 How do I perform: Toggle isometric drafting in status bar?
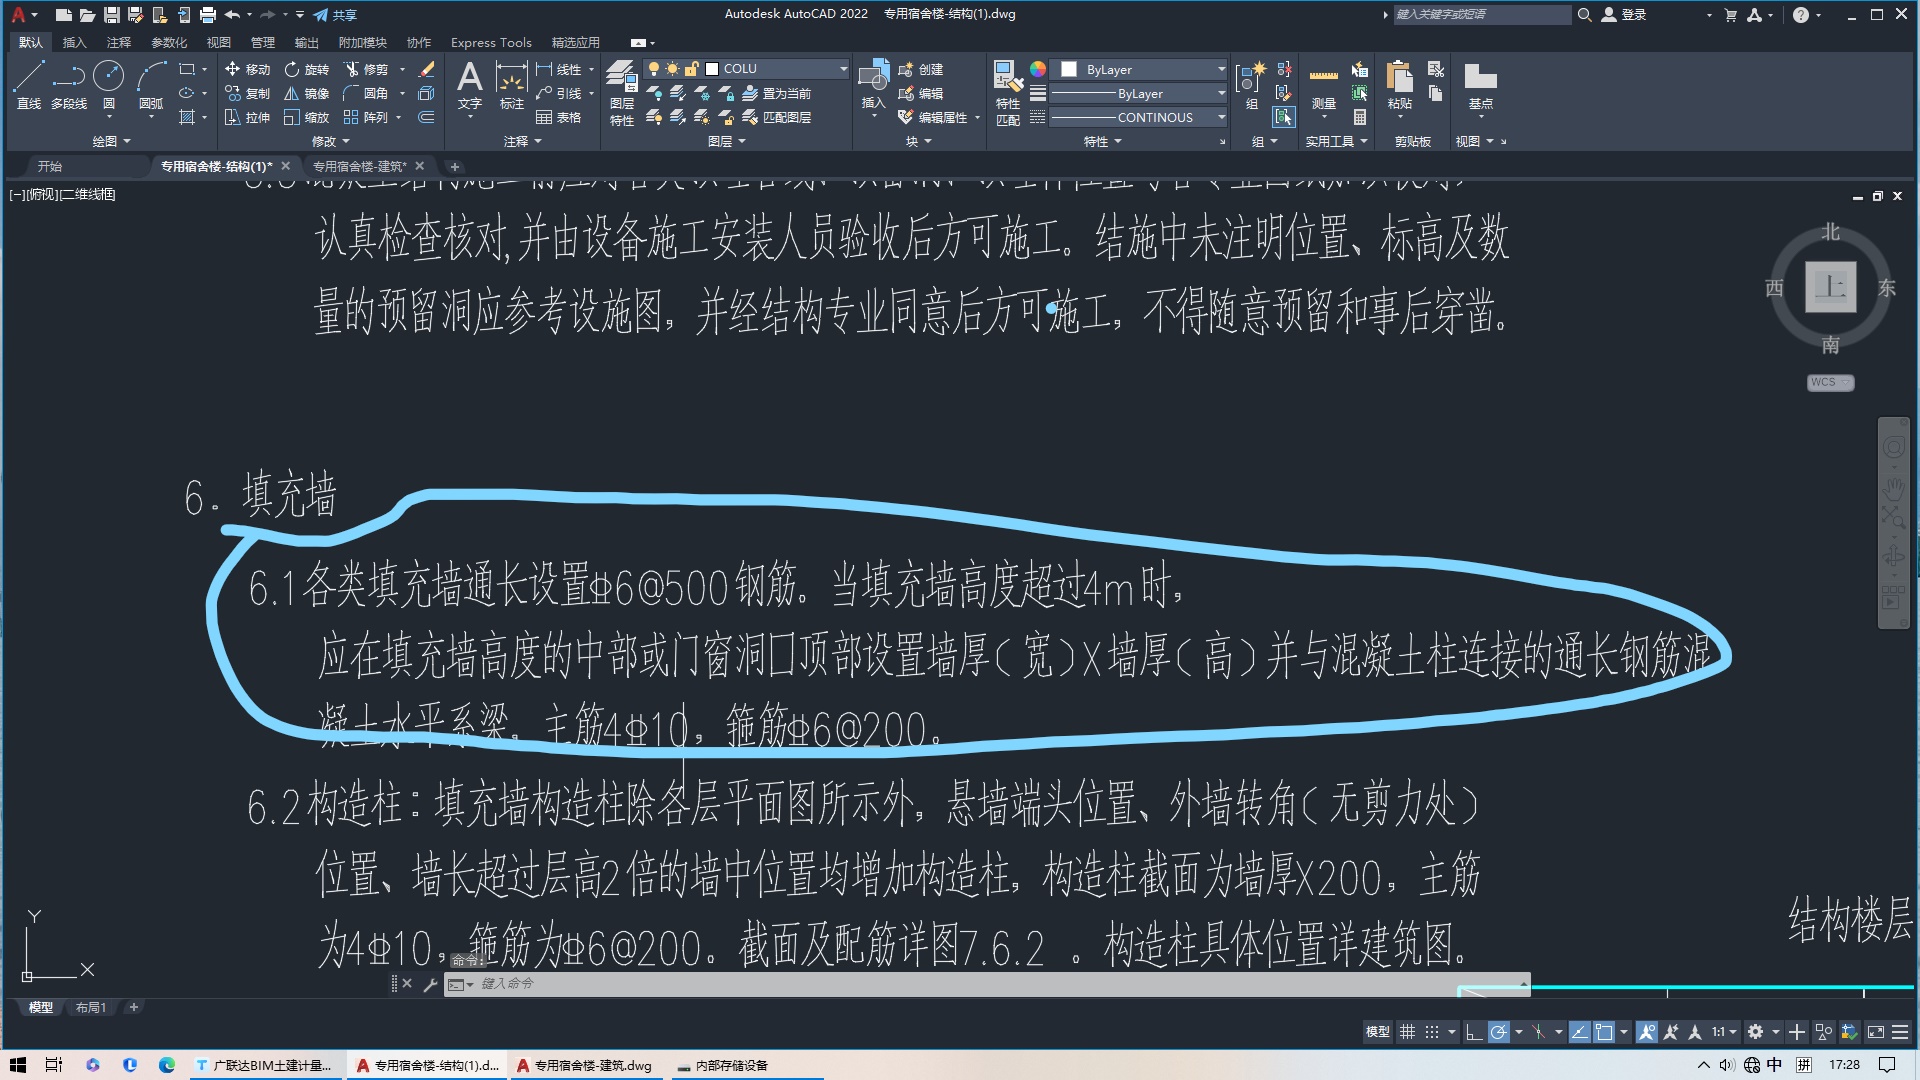(x=1539, y=1032)
